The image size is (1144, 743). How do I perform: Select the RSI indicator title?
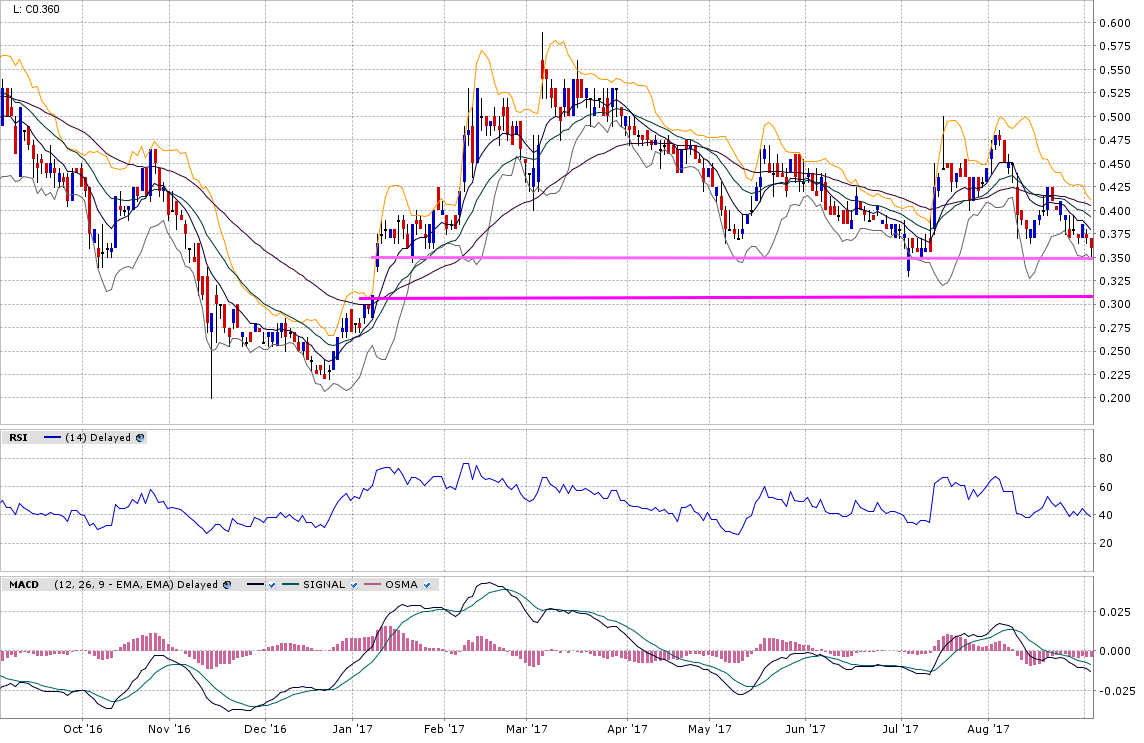point(17,438)
